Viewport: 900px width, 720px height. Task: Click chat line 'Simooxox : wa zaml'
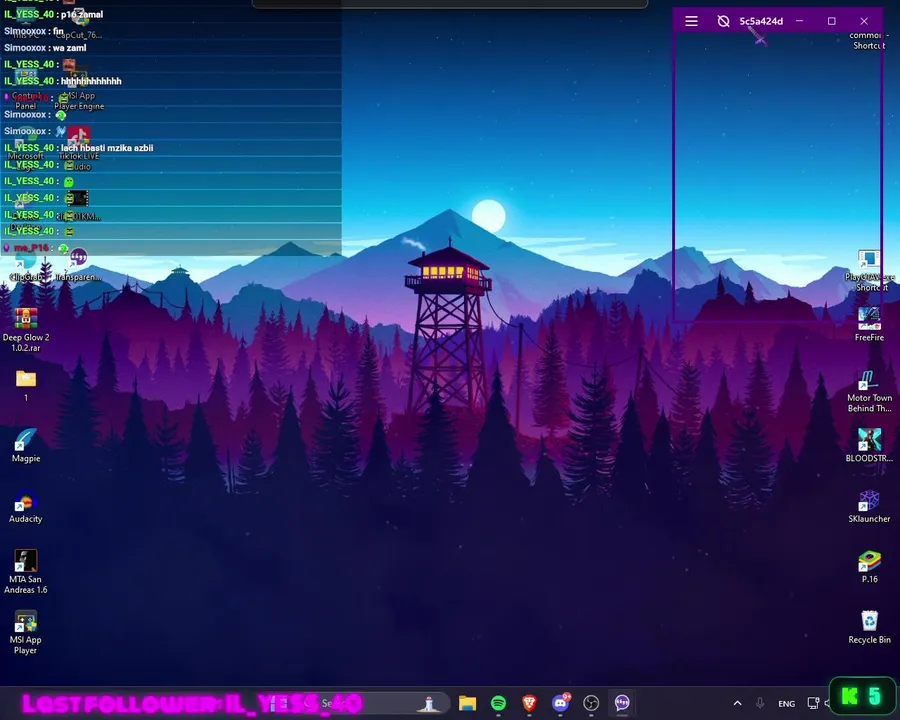pos(45,48)
